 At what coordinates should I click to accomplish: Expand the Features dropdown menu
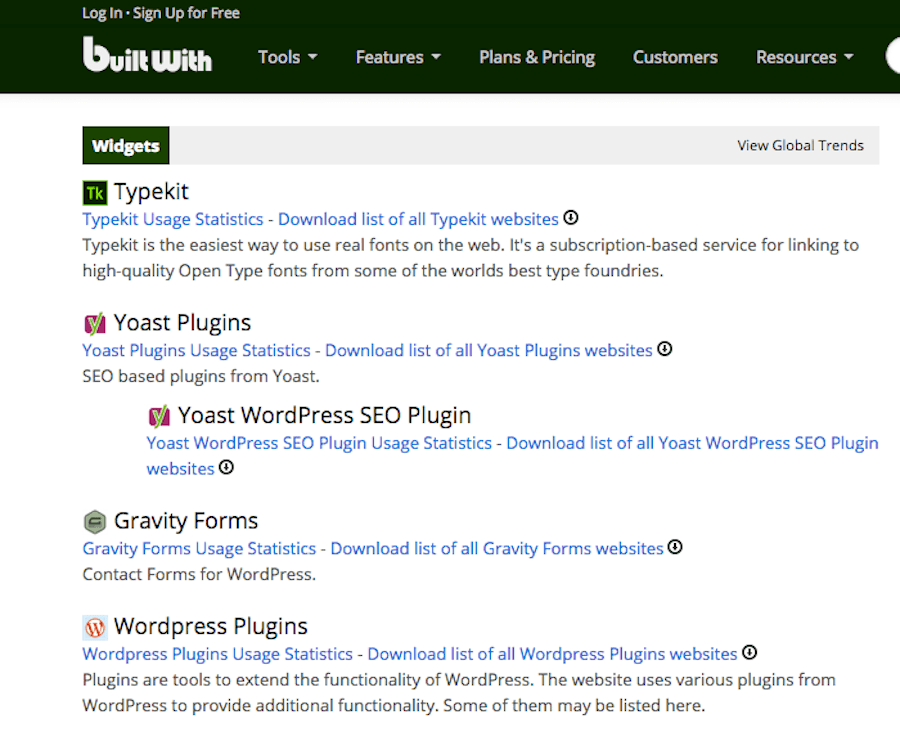398,57
